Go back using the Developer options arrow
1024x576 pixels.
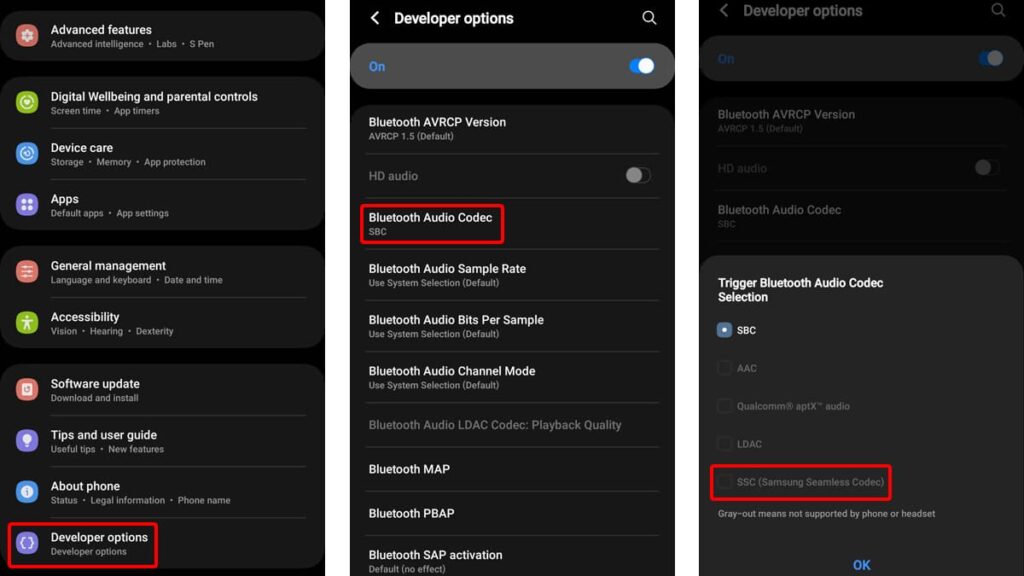coord(375,18)
